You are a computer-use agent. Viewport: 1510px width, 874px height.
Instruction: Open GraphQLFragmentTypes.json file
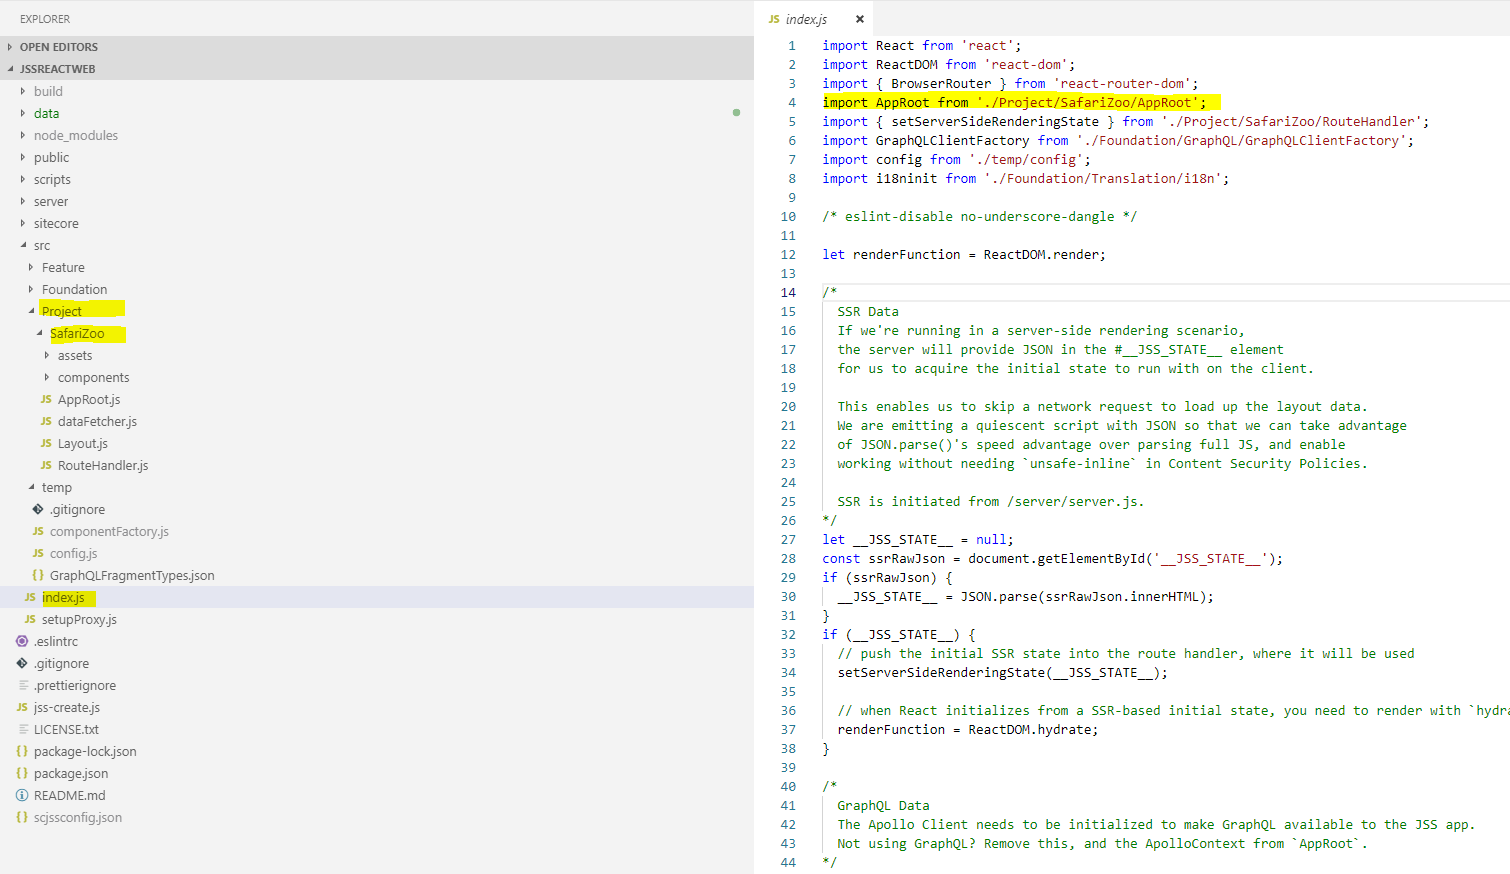tap(132, 575)
